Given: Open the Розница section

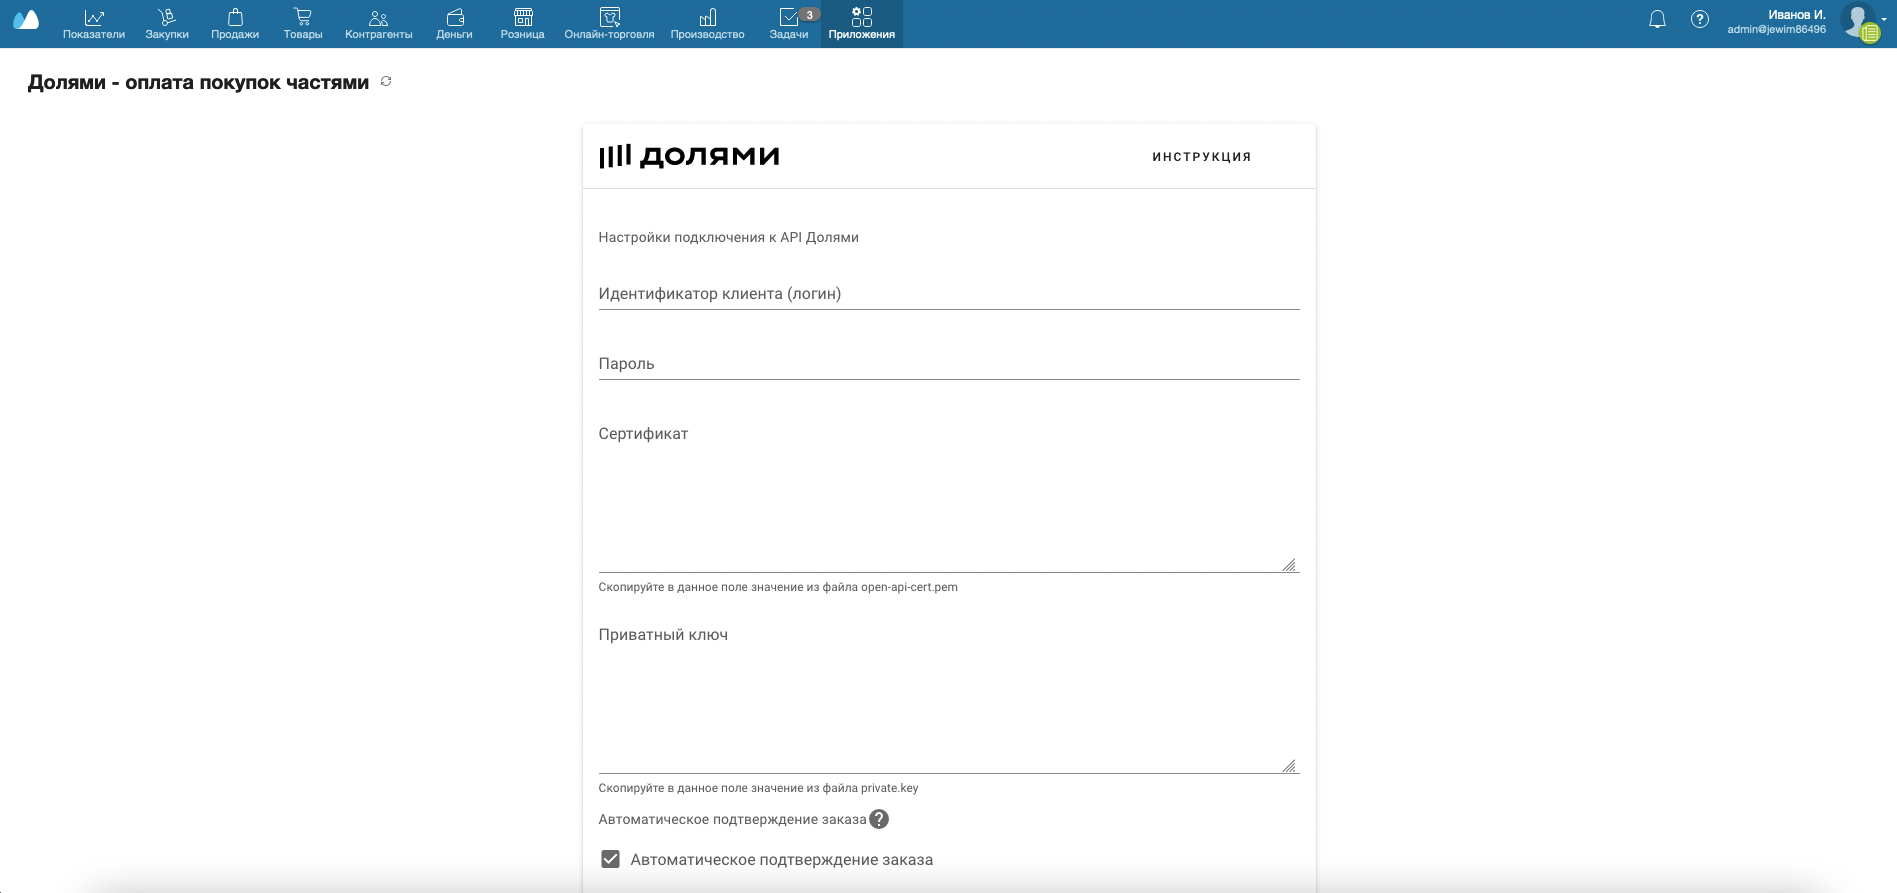Looking at the screenshot, I should coord(523,24).
